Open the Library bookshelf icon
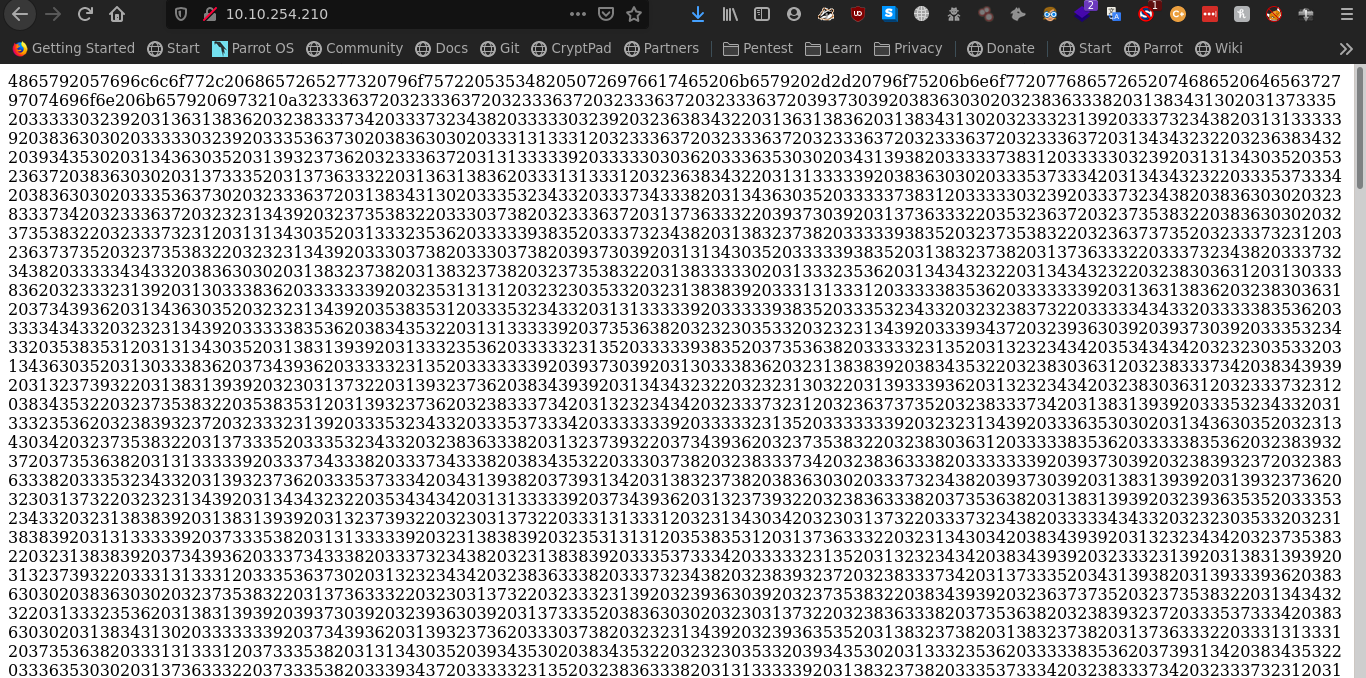1366x678 pixels. [x=730, y=14]
